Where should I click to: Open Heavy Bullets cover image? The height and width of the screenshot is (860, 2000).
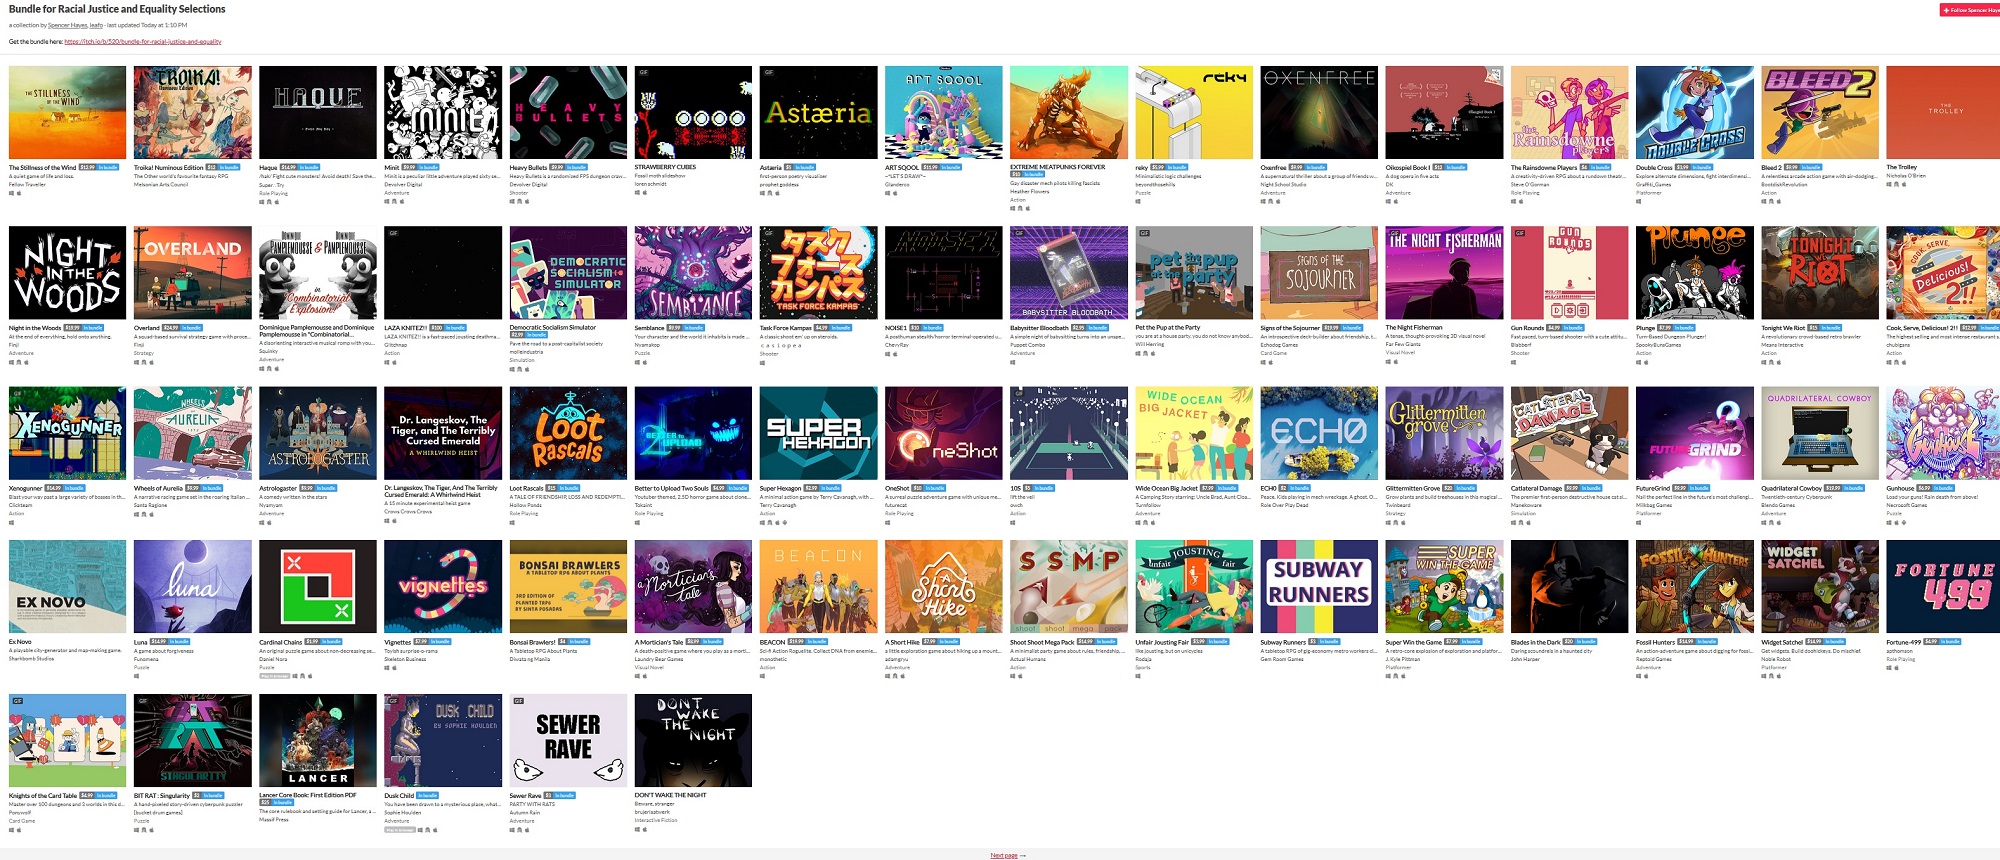568,113
